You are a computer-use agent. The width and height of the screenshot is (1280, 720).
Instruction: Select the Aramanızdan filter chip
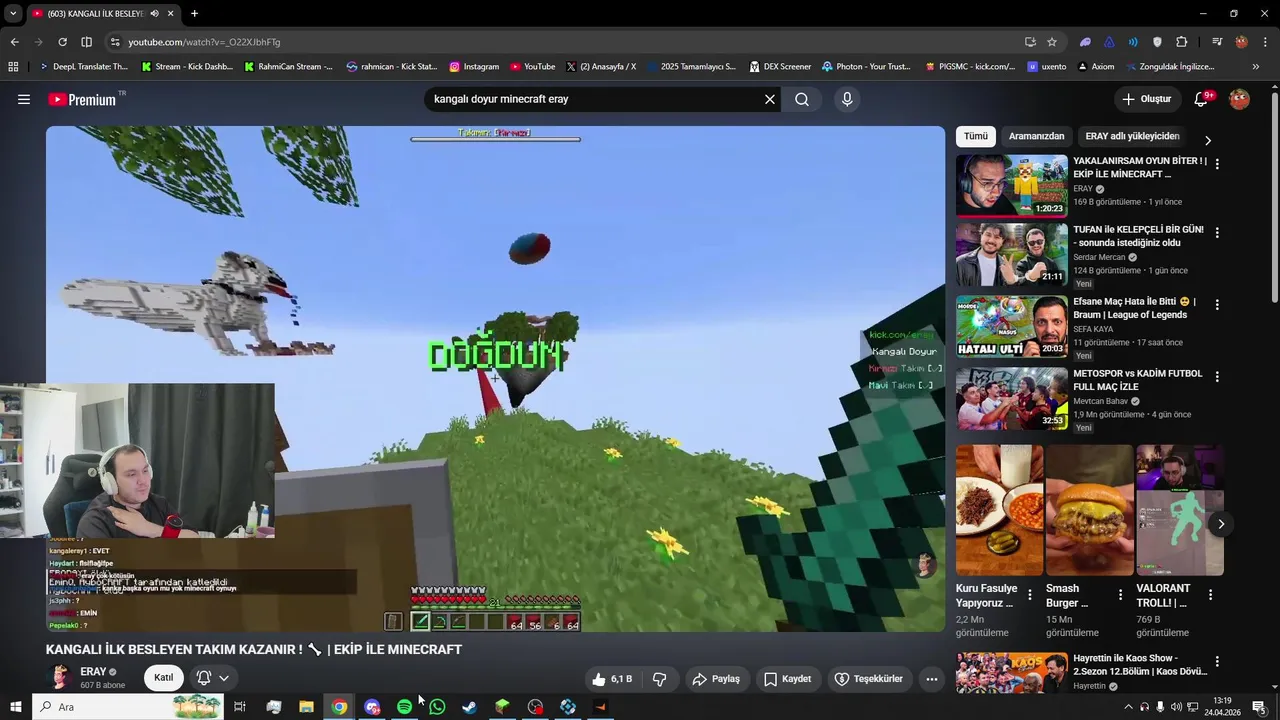[1036, 136]
